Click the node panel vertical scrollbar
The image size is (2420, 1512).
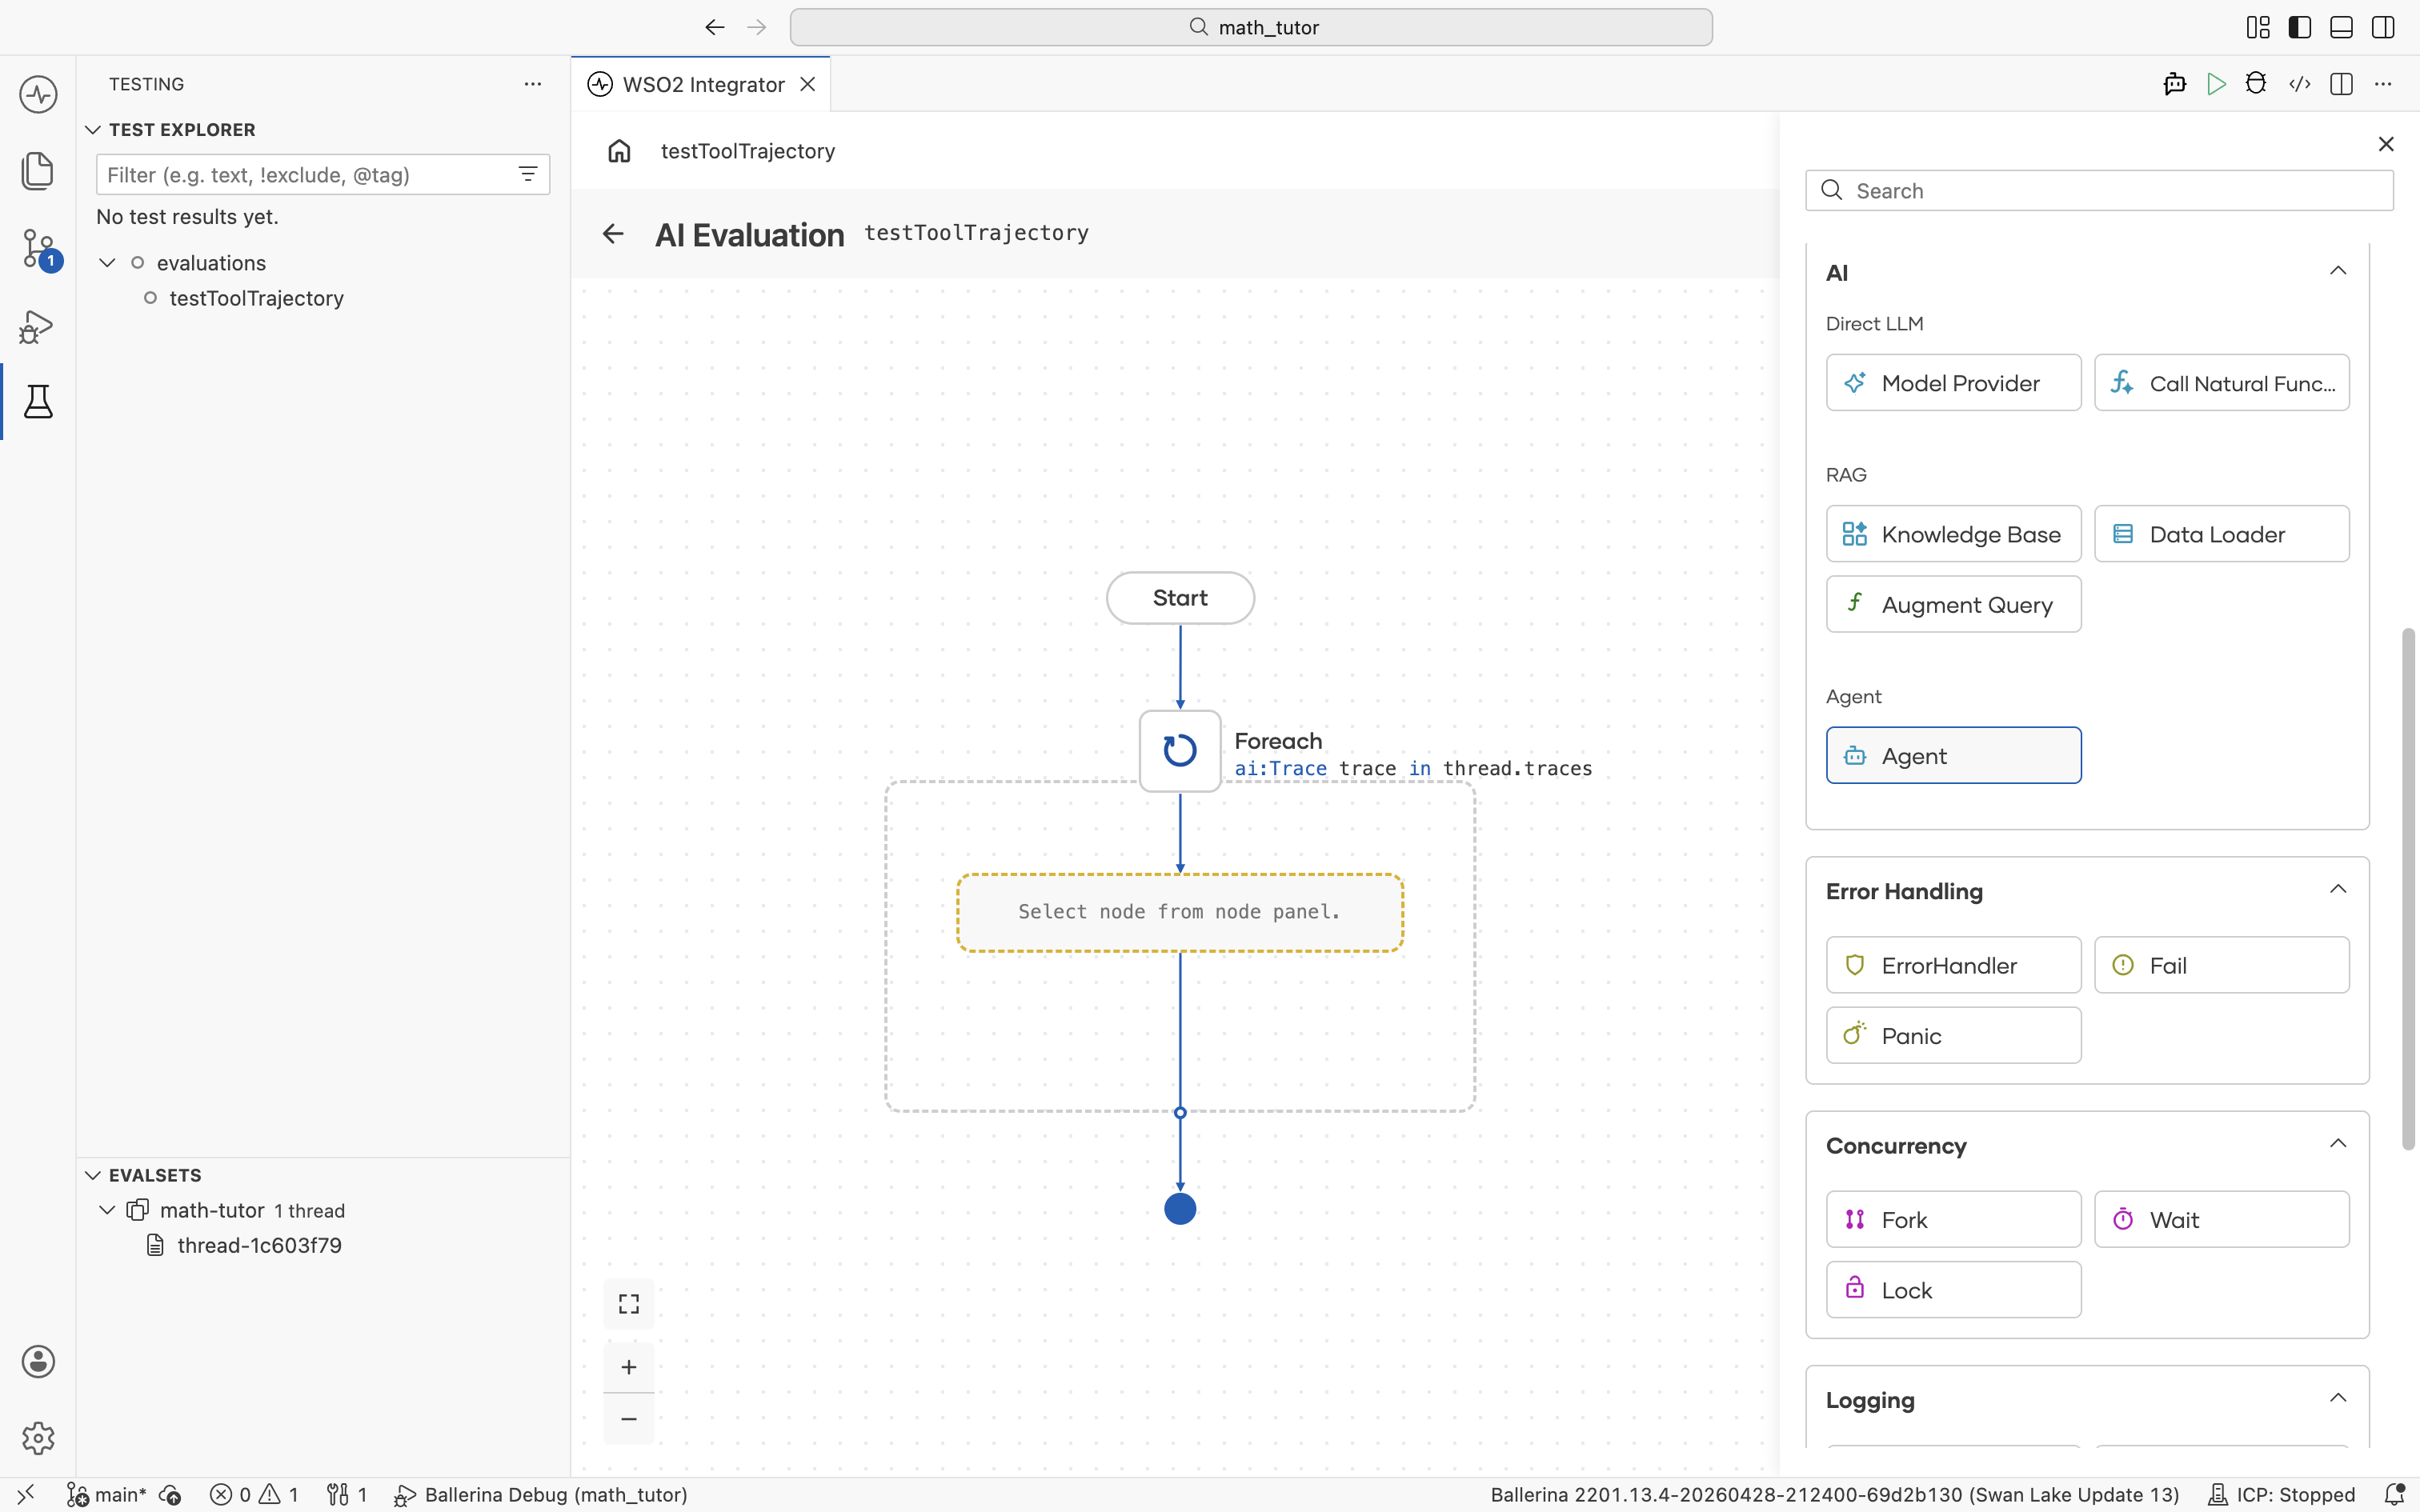pyautogui.click(x=2408, y=888)
